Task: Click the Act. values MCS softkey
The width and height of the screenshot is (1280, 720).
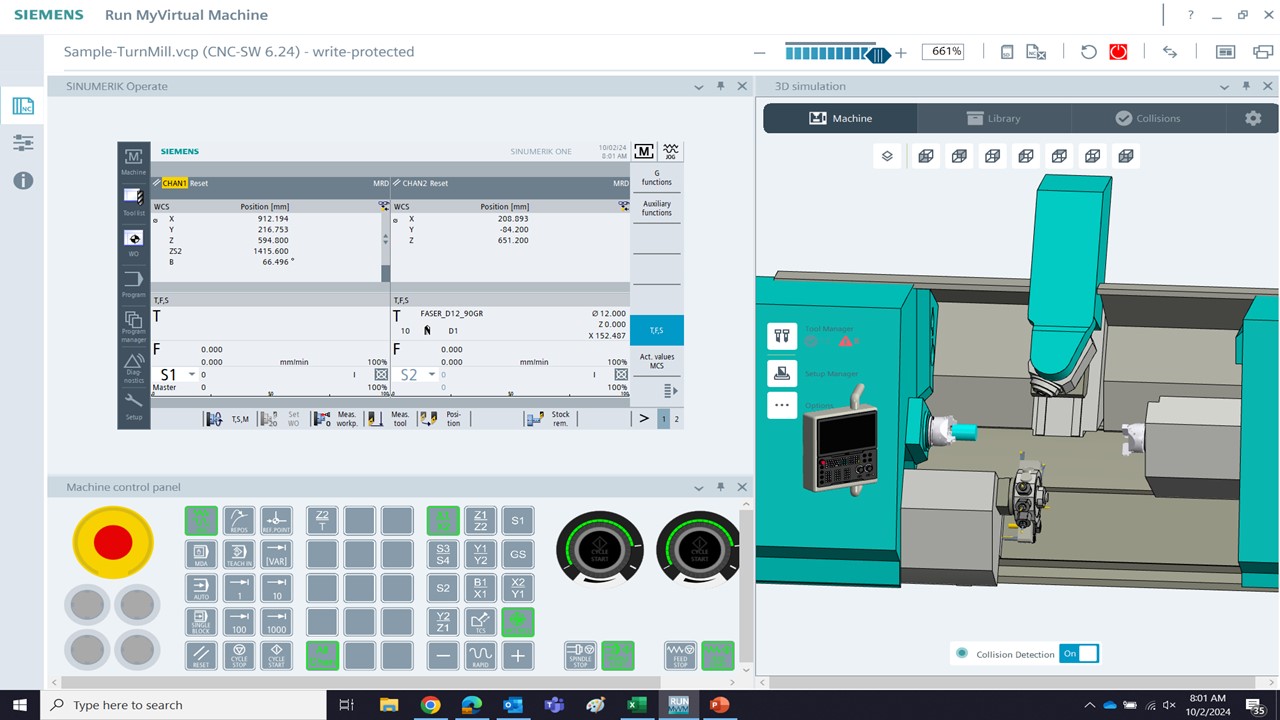Action: click(x=657, y=361)
